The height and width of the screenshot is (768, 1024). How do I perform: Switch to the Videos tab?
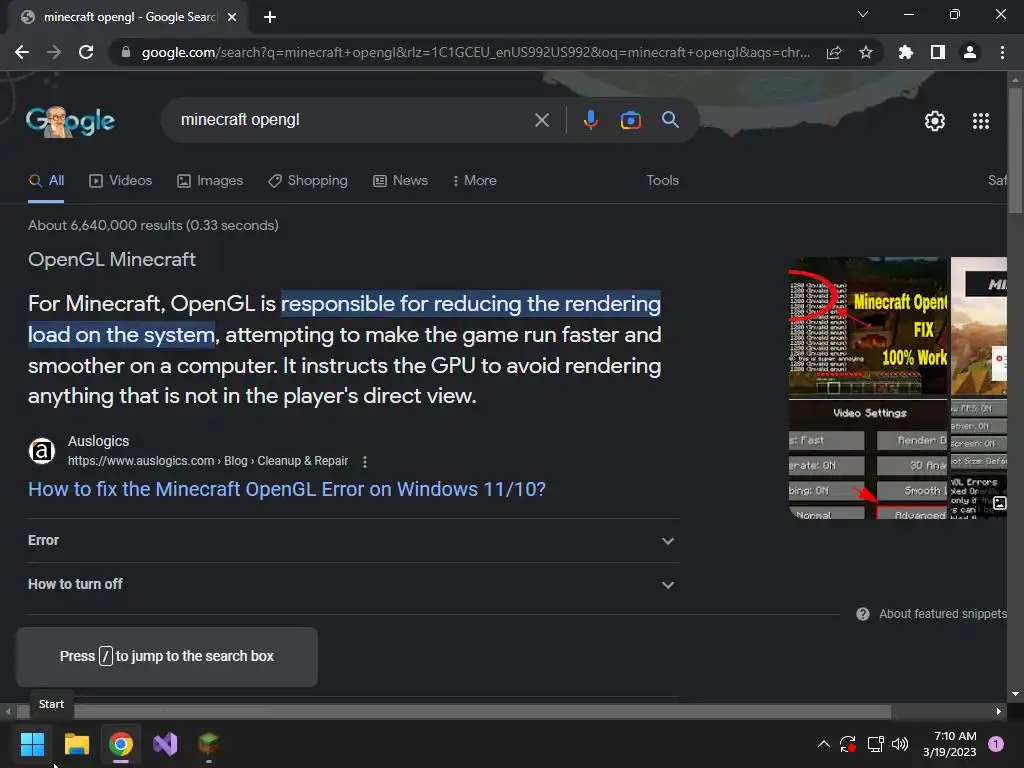coord(121,181)
